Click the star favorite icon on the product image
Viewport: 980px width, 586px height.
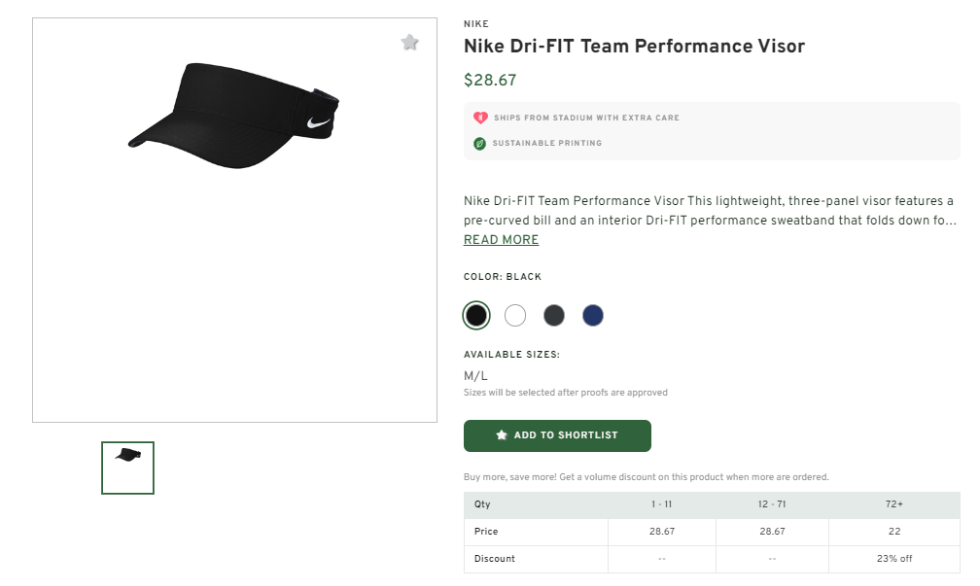click(410, 42)
